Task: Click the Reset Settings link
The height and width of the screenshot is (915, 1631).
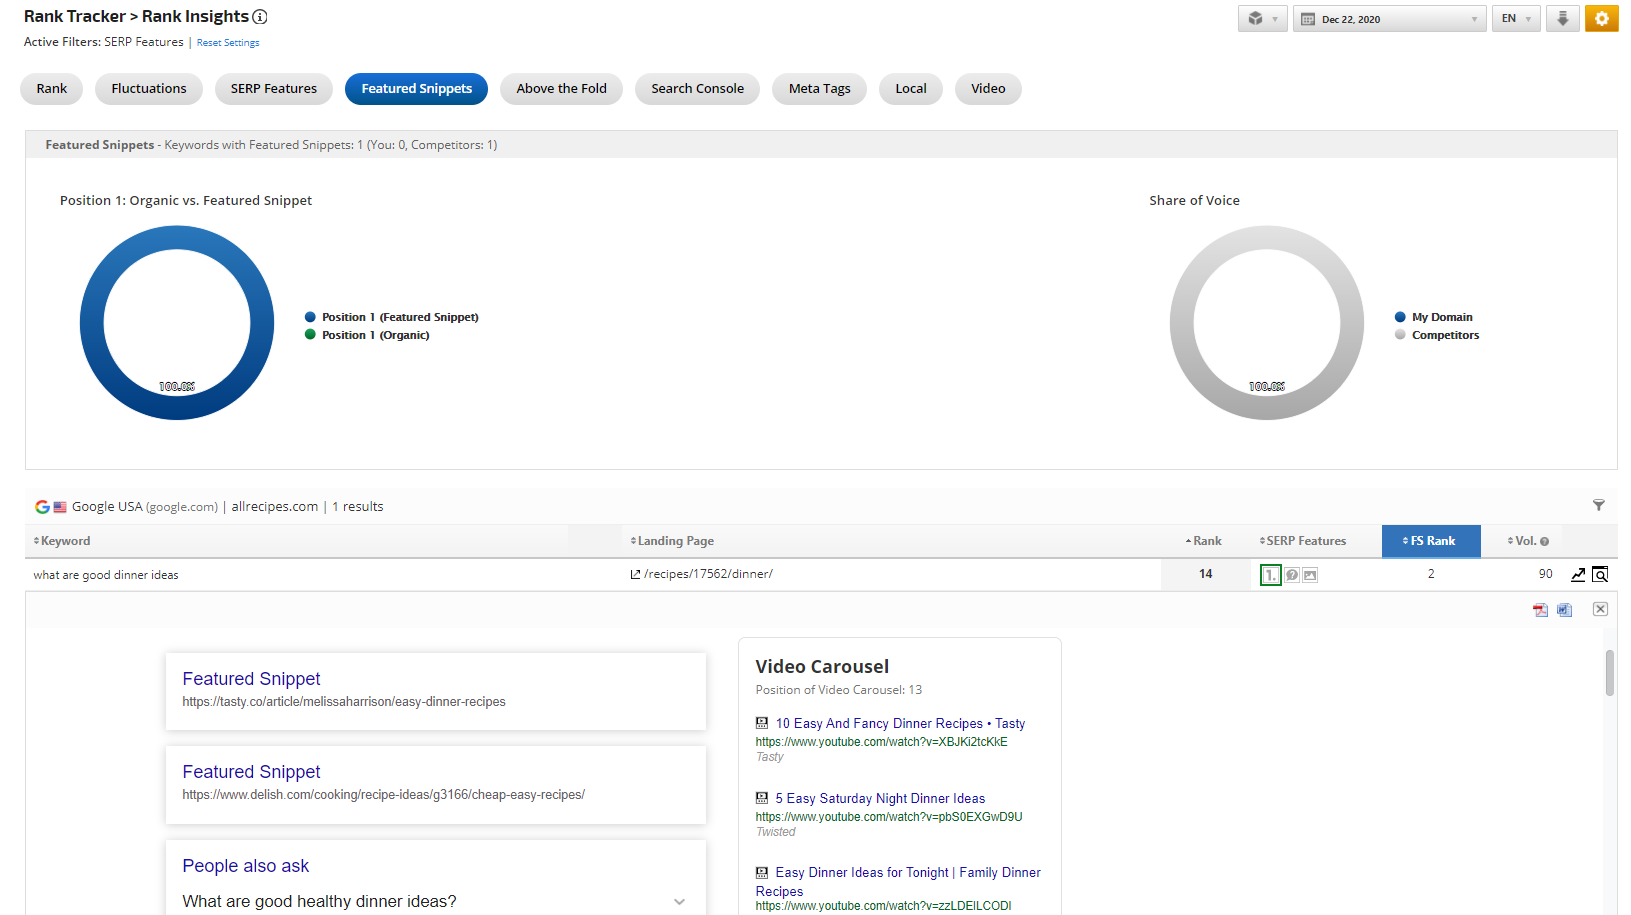Action: 228,43
